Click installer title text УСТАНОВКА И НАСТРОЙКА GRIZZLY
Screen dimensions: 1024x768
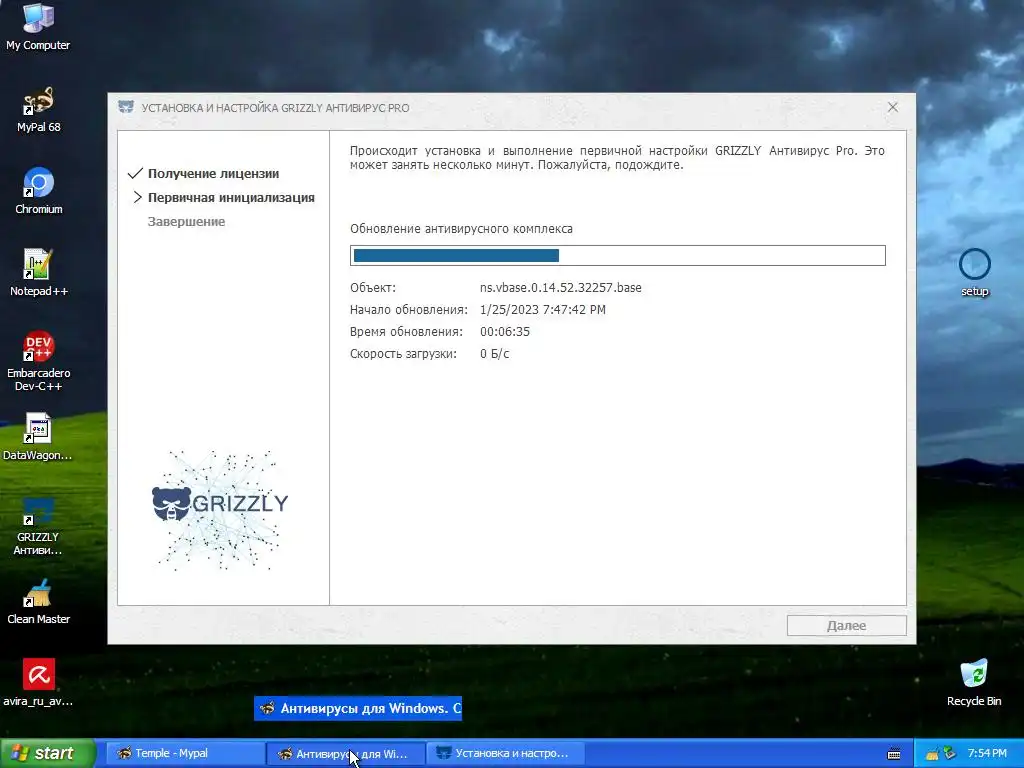[275, 108]
